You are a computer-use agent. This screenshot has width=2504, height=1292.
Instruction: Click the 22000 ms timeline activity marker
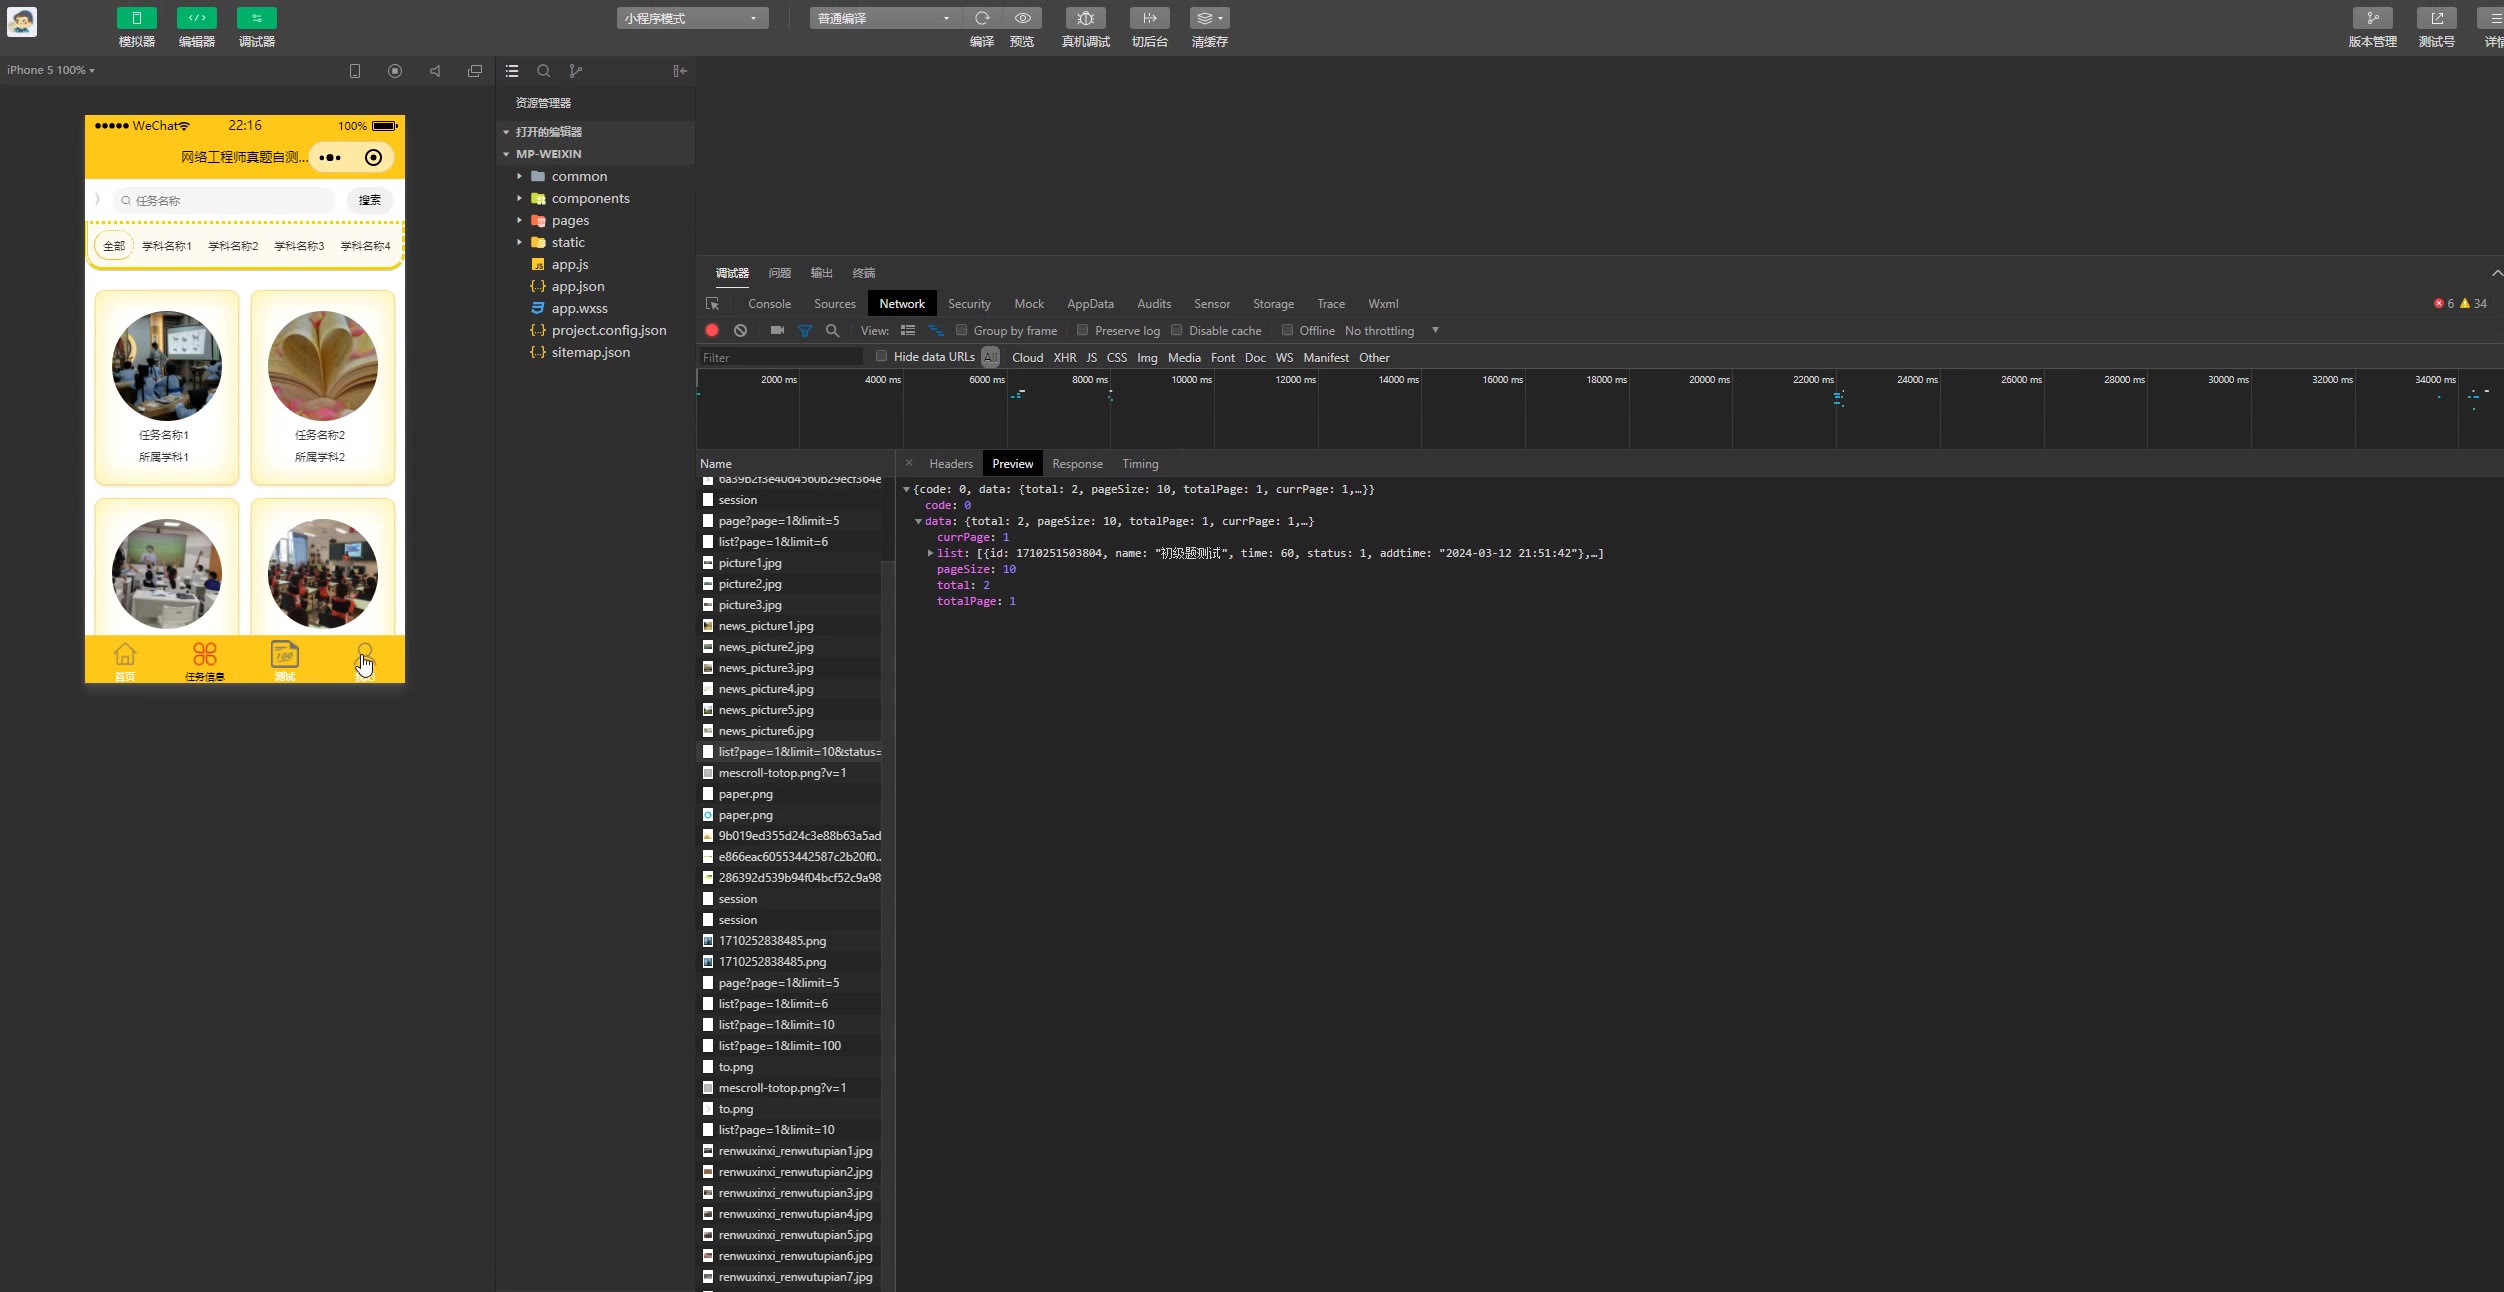[1838, 398]
